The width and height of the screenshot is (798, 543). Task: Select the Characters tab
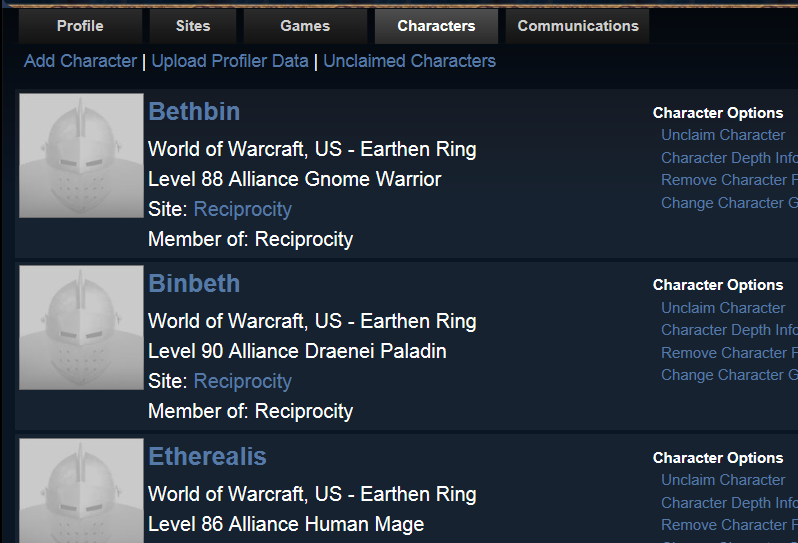pyautogui.click(x=436, y=26)
